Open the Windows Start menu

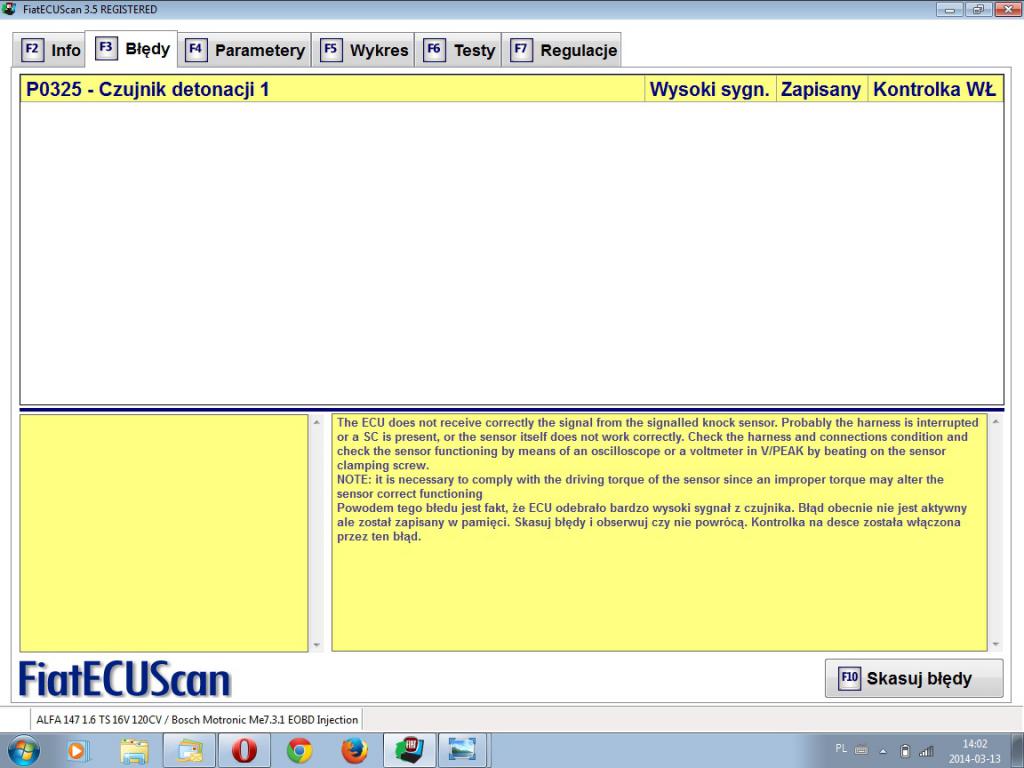click(x=24, y=750)
